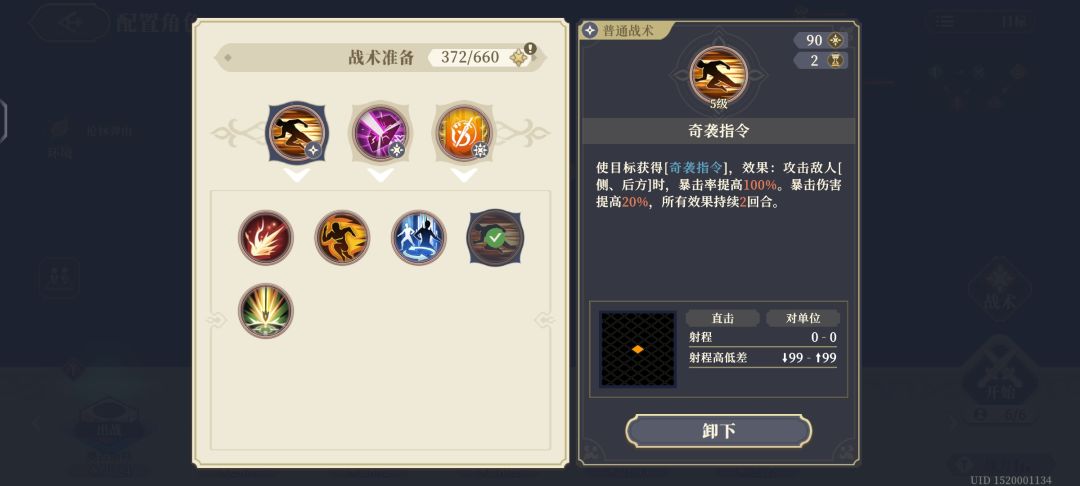The width and height of the screenshot is (1080, 486).
Task: Tap the range grid preview thumbnail
Action: [638, 349]
